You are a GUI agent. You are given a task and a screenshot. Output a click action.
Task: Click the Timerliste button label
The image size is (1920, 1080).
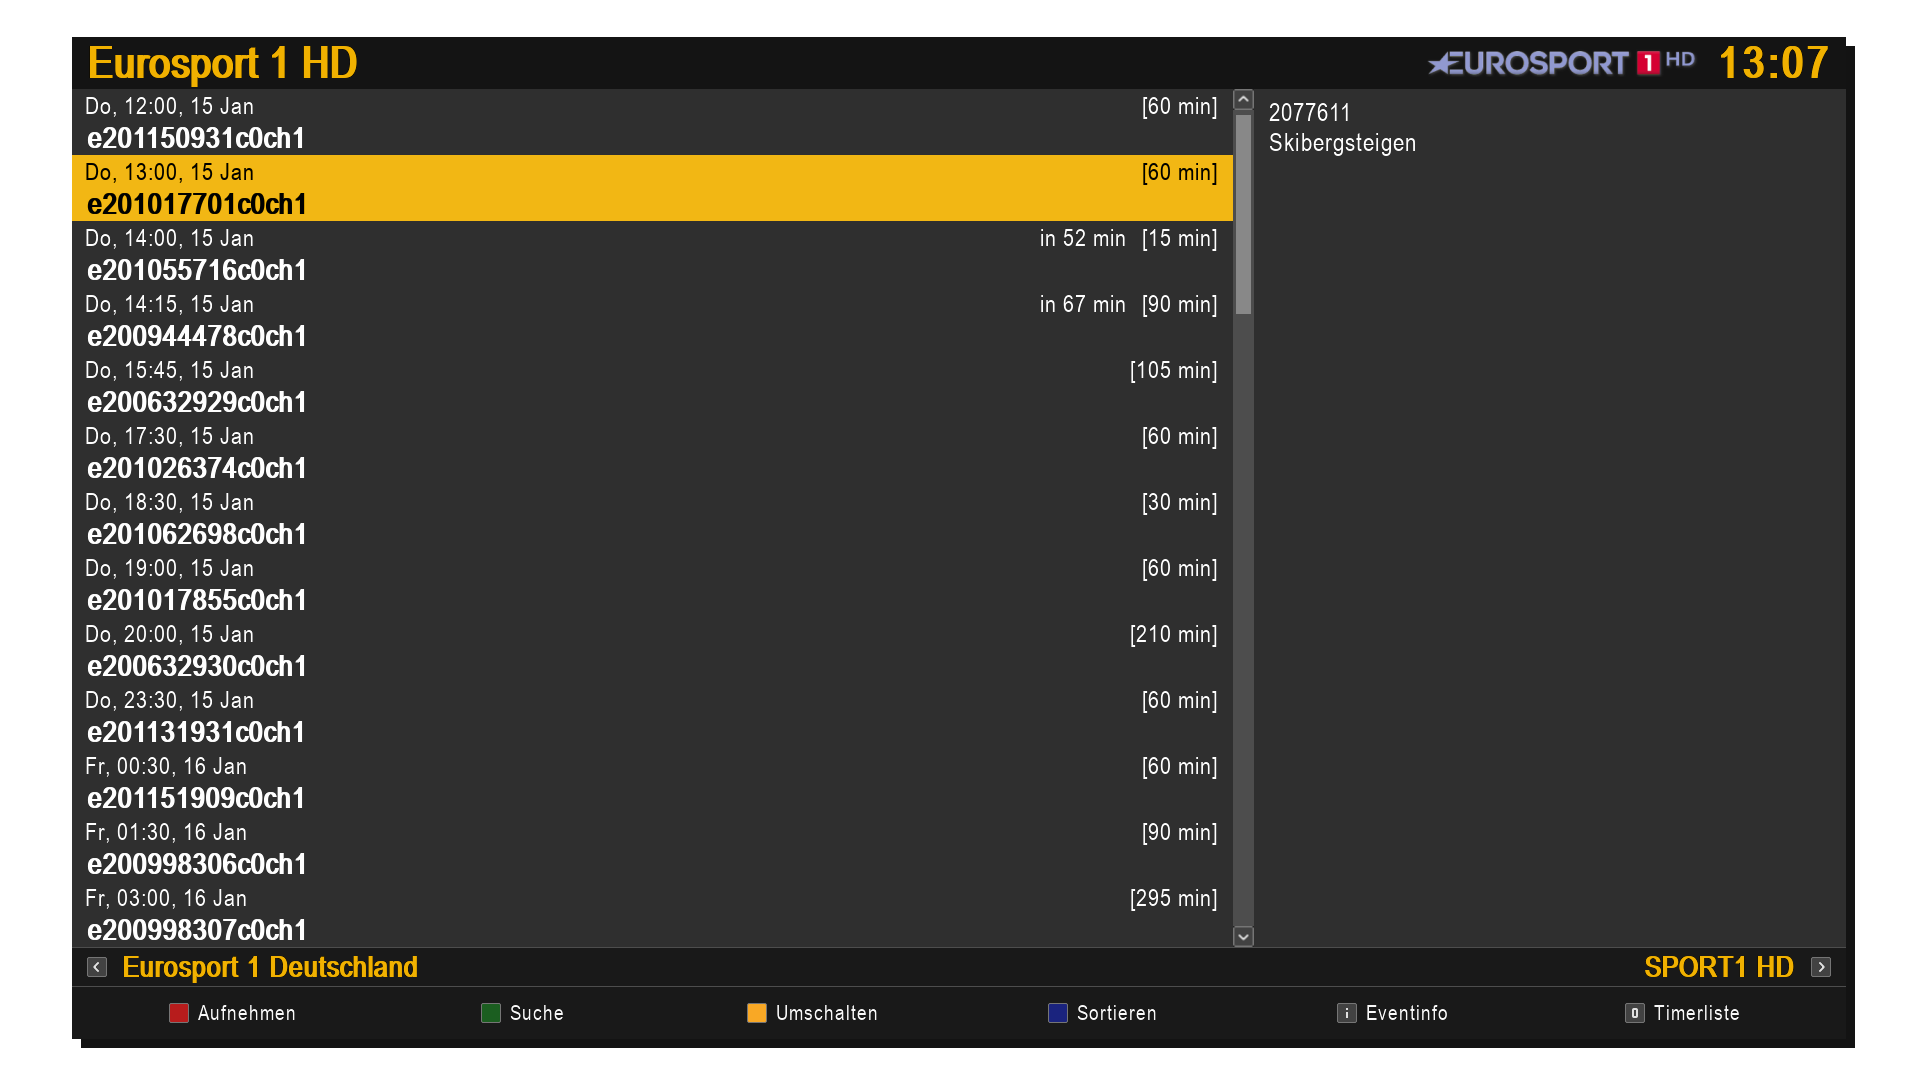(1696, 1013)
